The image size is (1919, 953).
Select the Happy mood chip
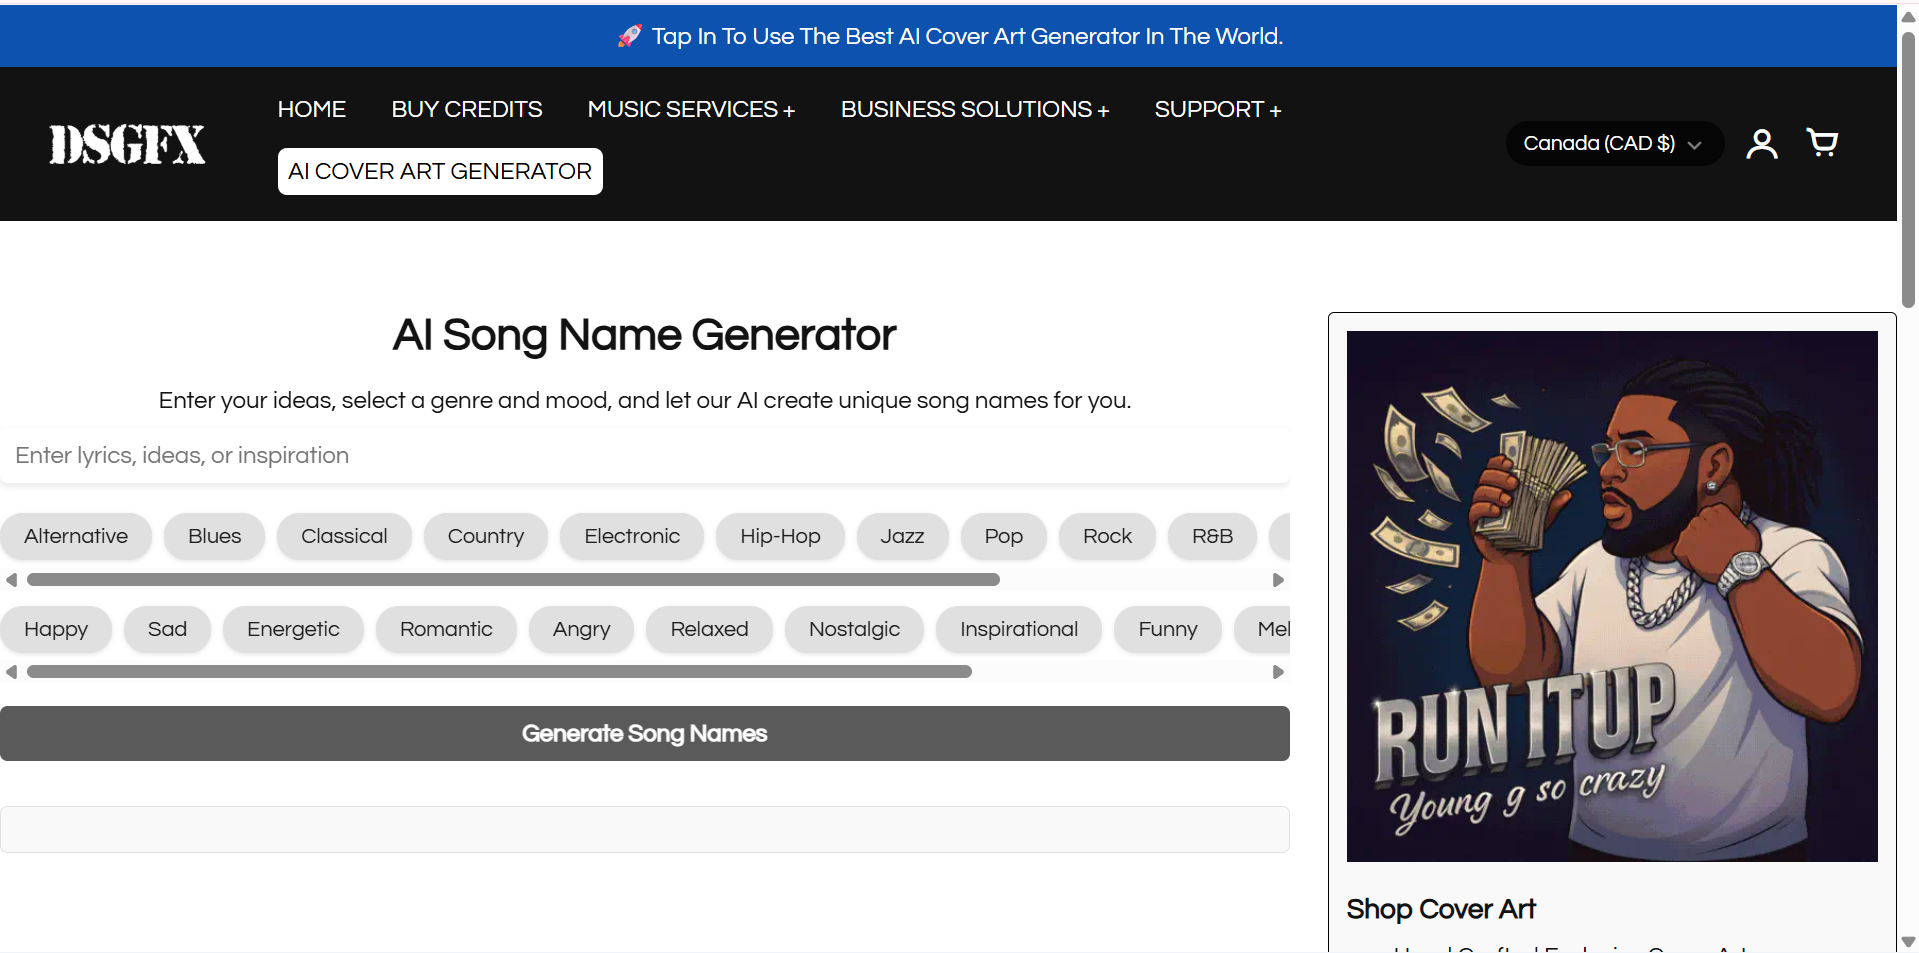pyautogui.click(x=56, y=629)
